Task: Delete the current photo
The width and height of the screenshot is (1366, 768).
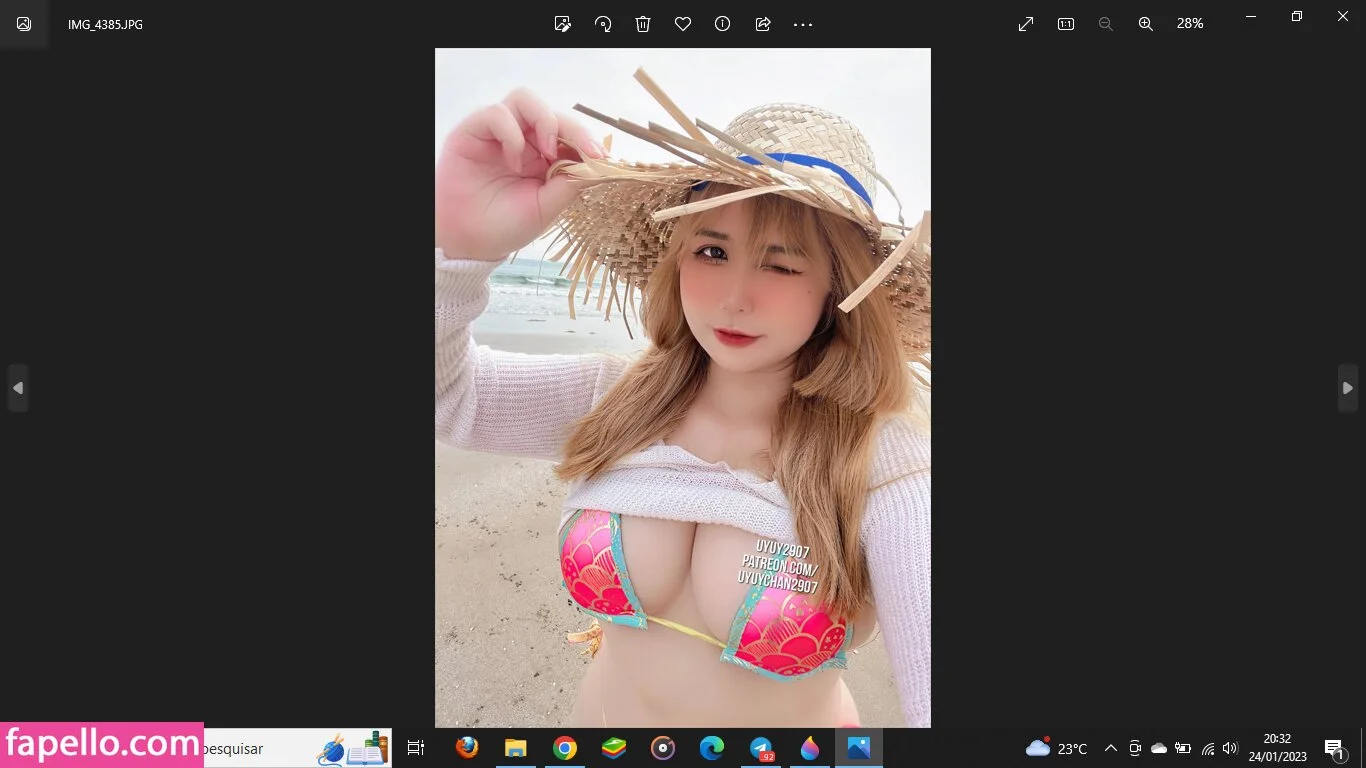Action: coord(643,24)
